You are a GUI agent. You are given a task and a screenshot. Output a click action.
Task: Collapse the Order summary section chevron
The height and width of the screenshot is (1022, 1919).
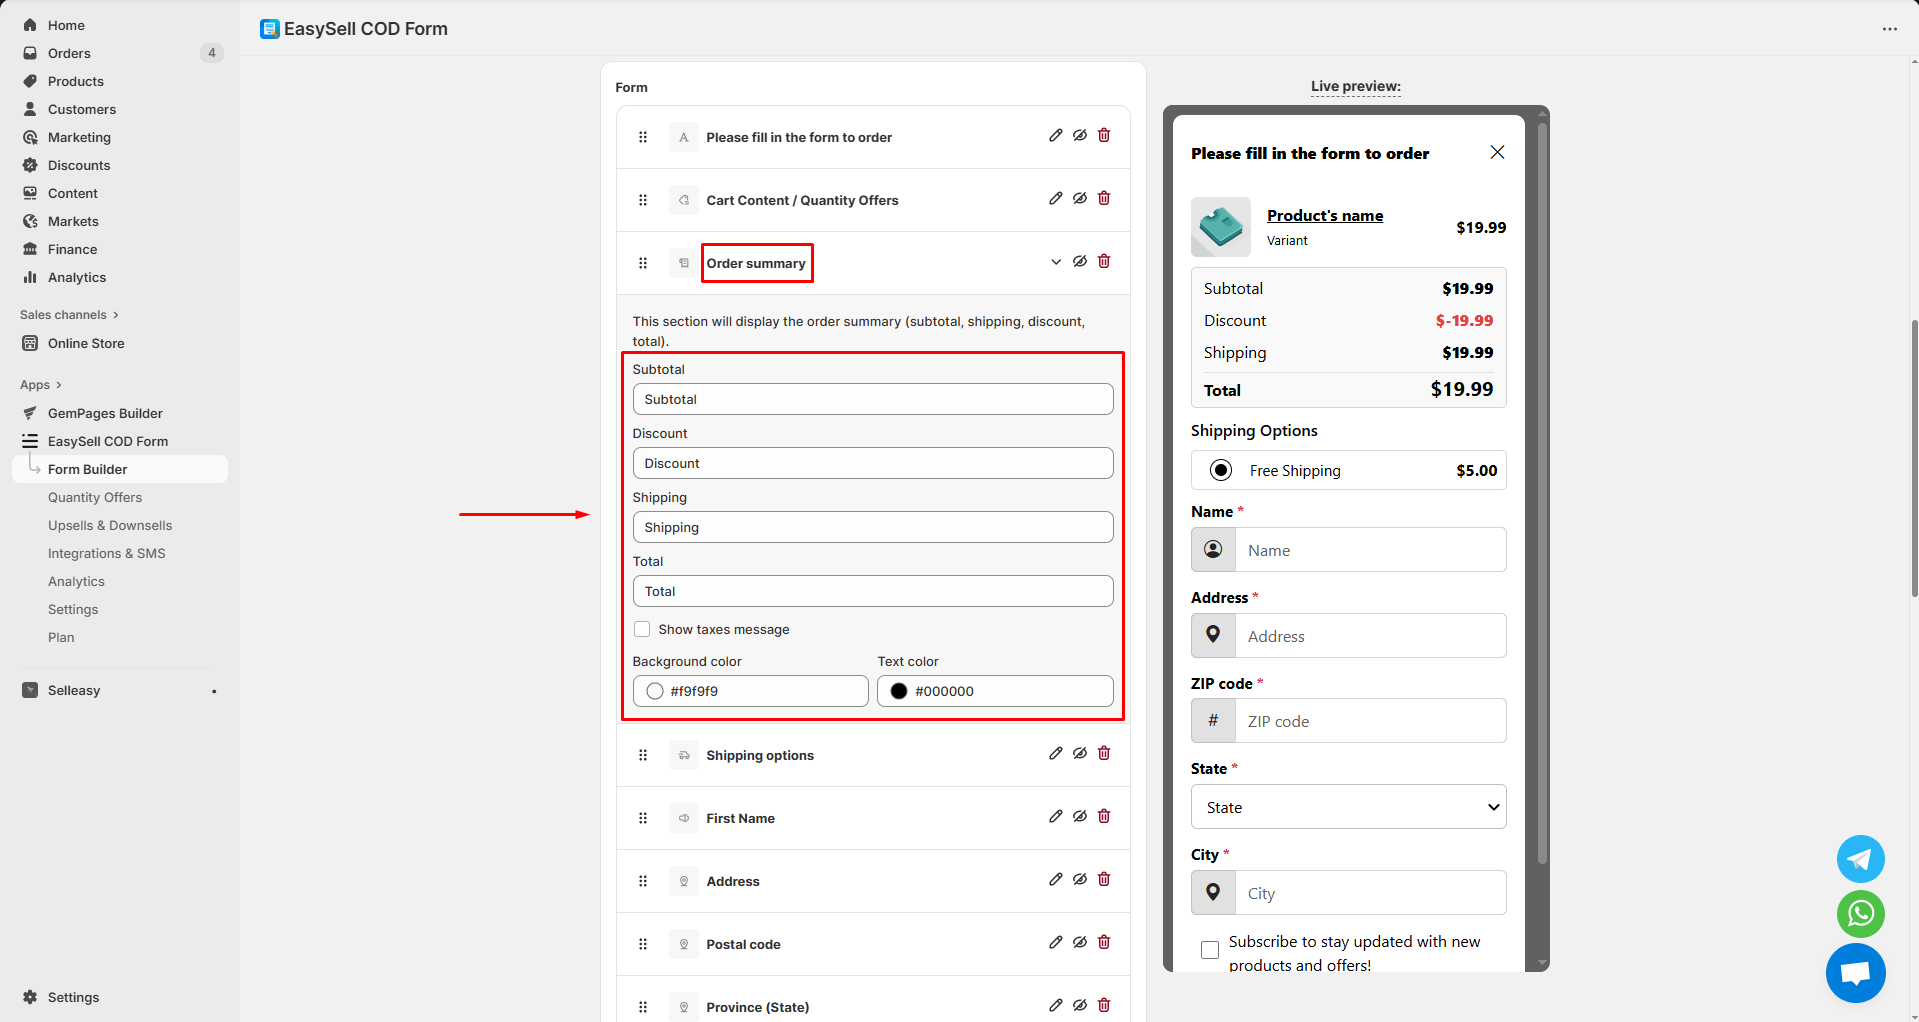click(1055, 262)
